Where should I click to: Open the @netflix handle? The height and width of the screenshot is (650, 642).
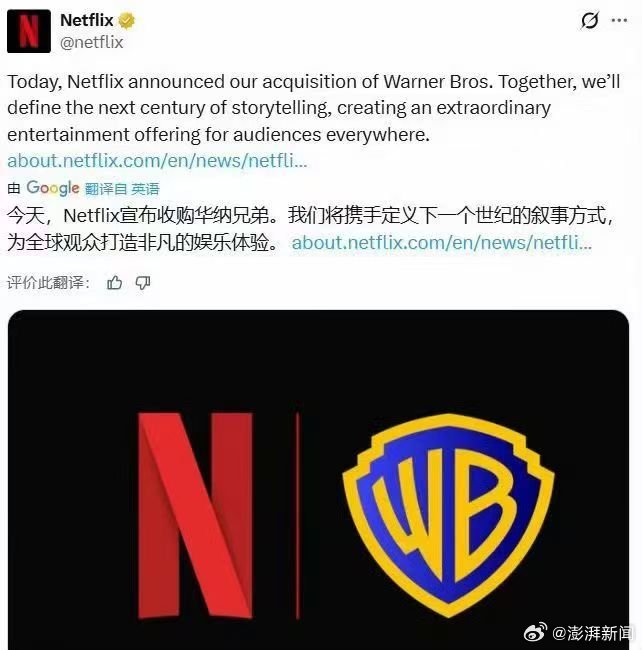pos(92,42)
